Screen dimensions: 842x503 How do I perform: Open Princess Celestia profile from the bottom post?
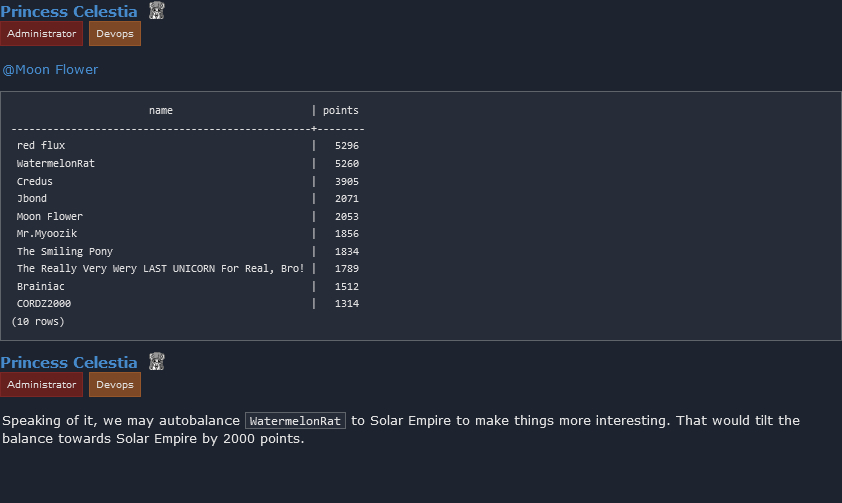[69, 362]
